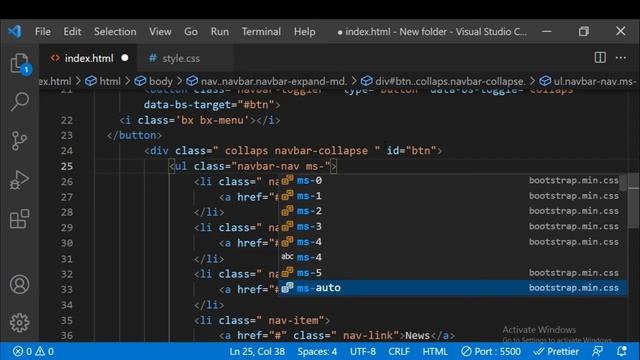Click the bx bx-menu class text
The width and height of the screenshot is (640, 360).
215,120
